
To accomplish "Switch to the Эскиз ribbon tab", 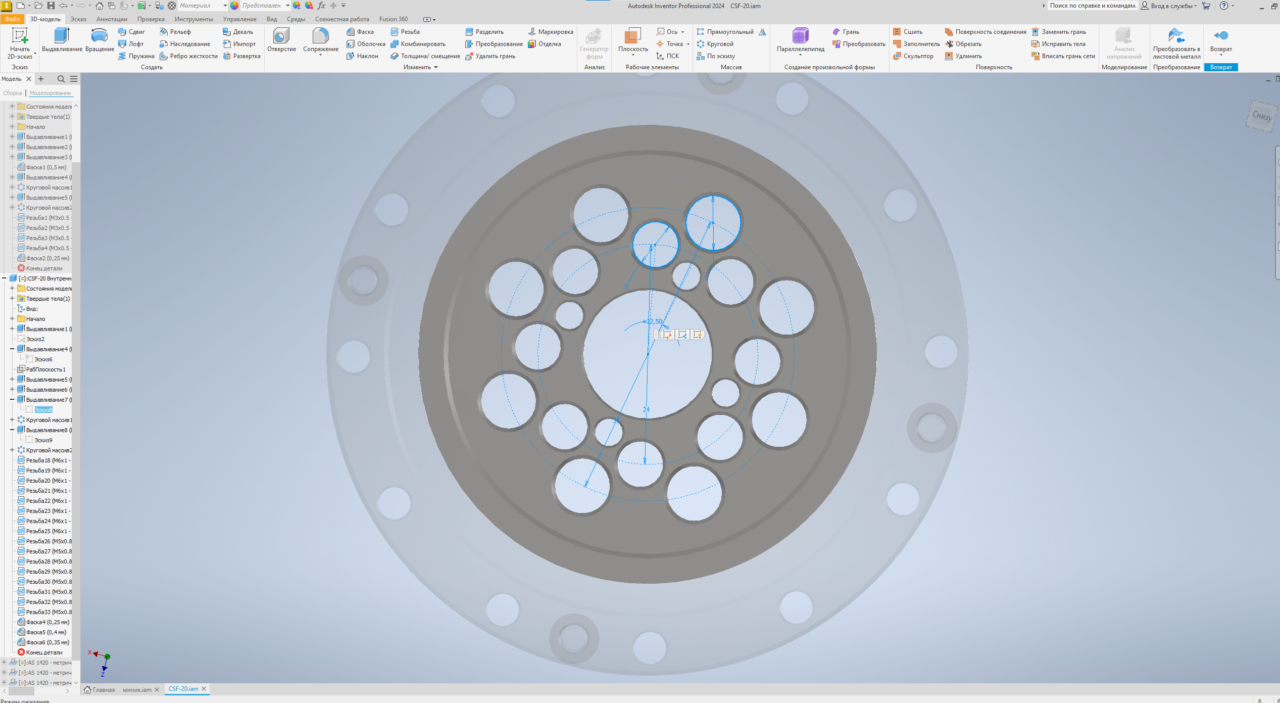I will (78, 19).
